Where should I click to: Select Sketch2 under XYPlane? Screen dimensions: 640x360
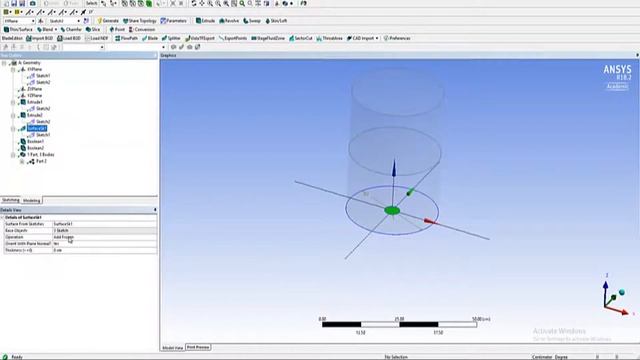pyautogui.click(x=43, y=82)
